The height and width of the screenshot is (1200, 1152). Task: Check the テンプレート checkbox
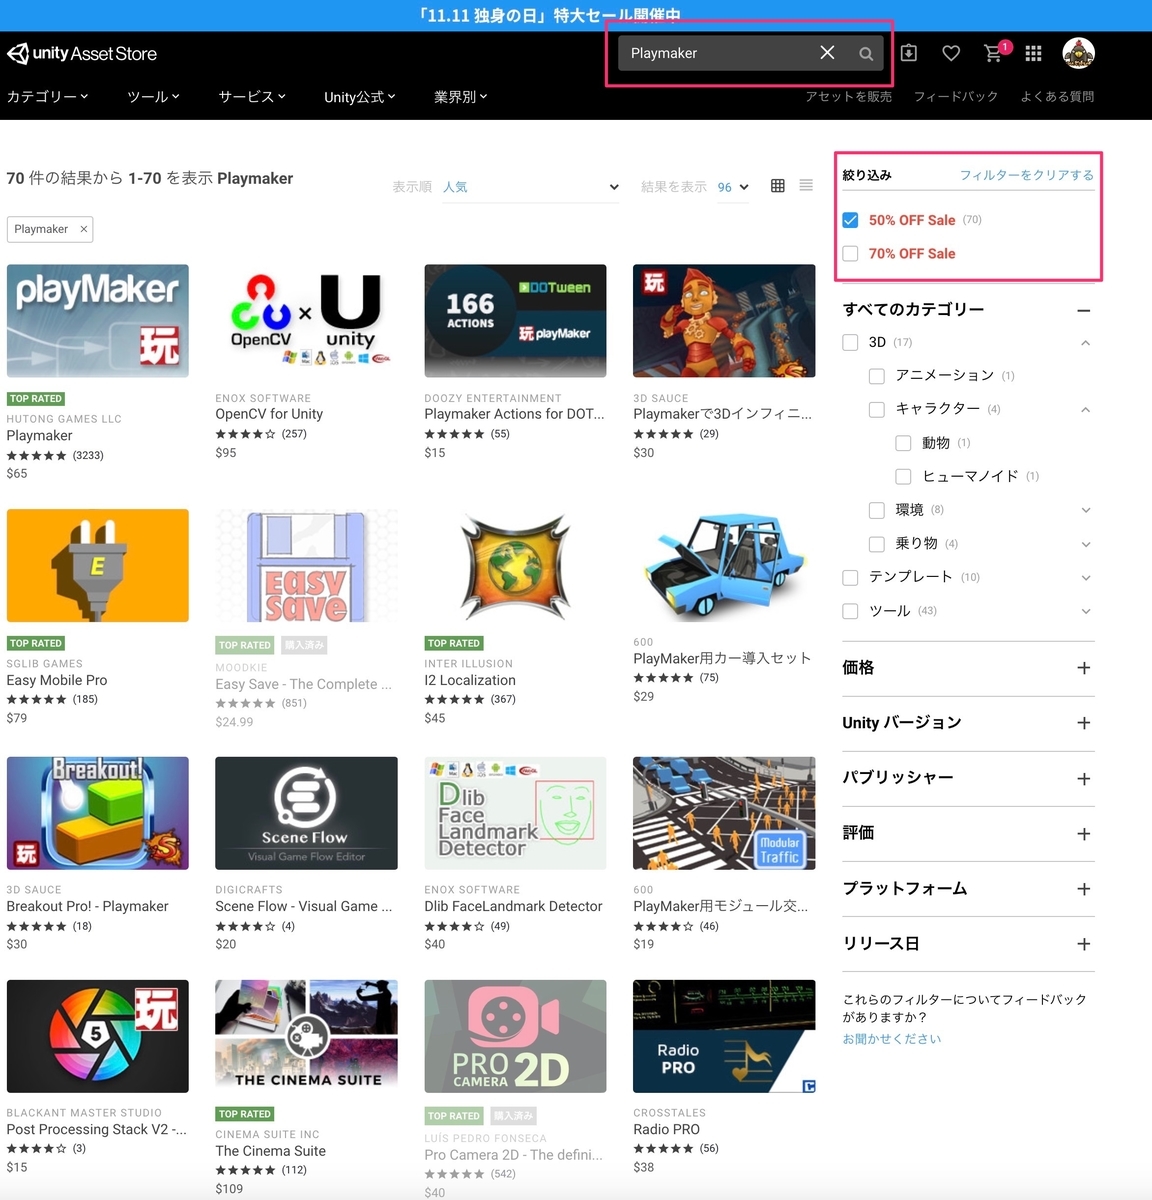click(851, 577)
